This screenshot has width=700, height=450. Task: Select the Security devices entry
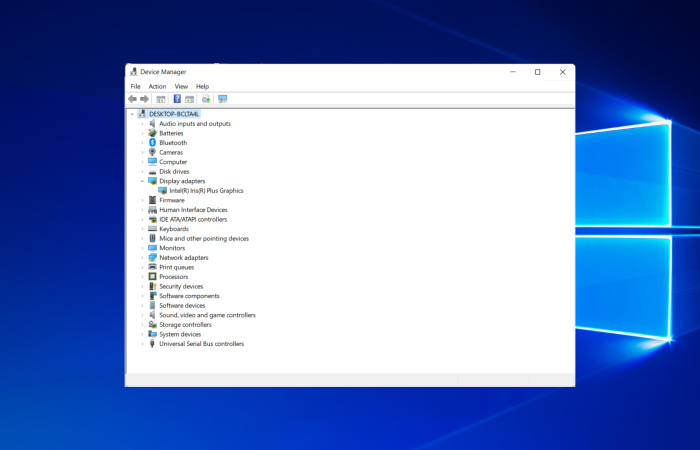tap(181, 287)
